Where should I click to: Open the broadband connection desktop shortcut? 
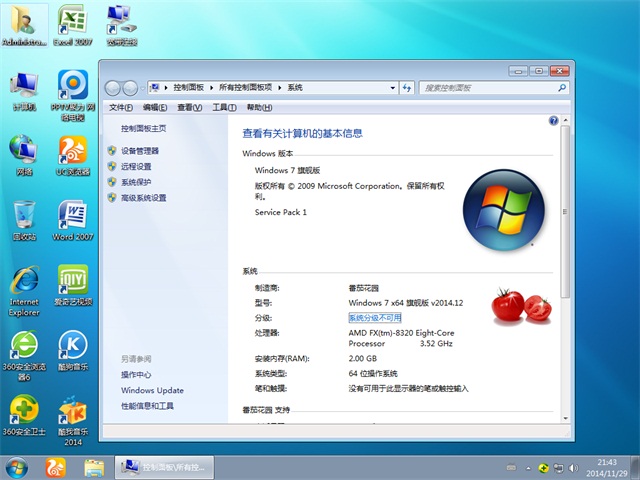[122, 25]
